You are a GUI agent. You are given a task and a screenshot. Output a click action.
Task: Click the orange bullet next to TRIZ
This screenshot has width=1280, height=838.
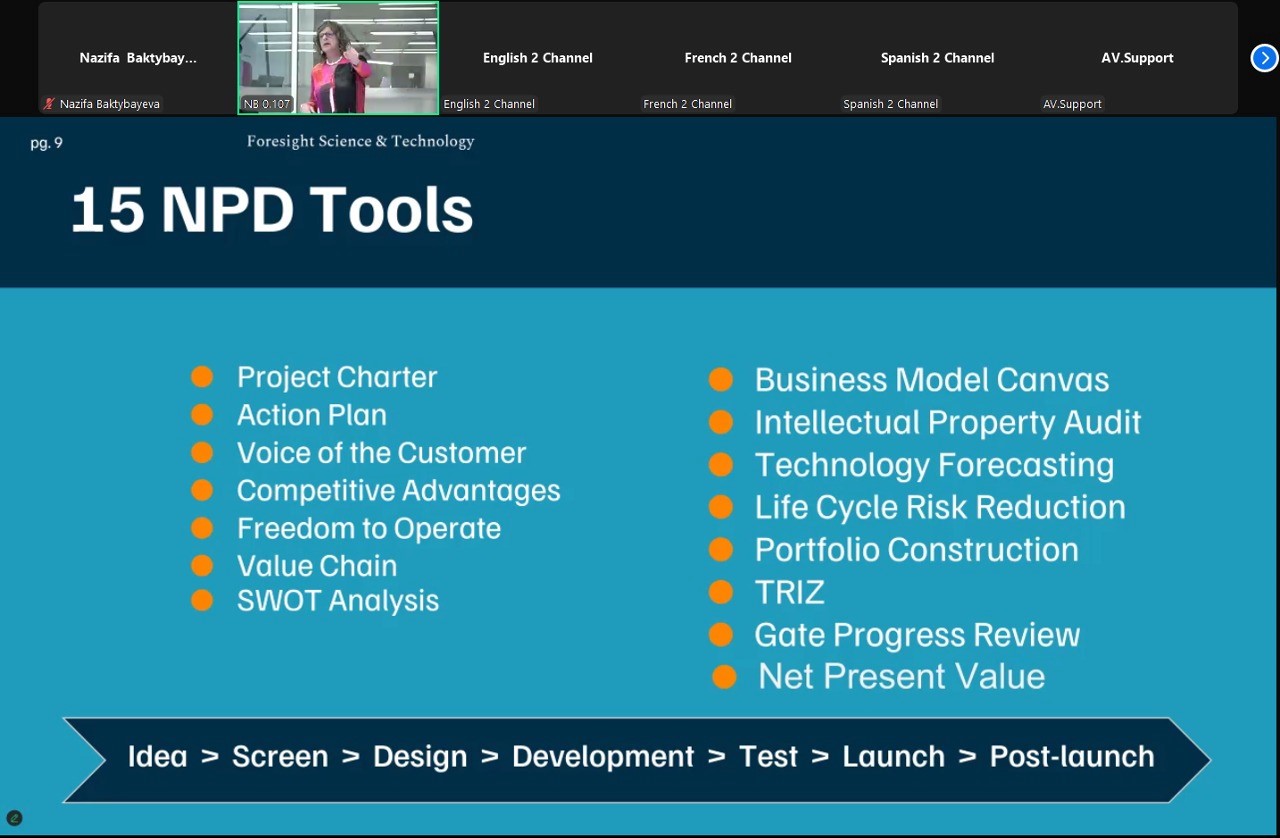click(721, 592)
